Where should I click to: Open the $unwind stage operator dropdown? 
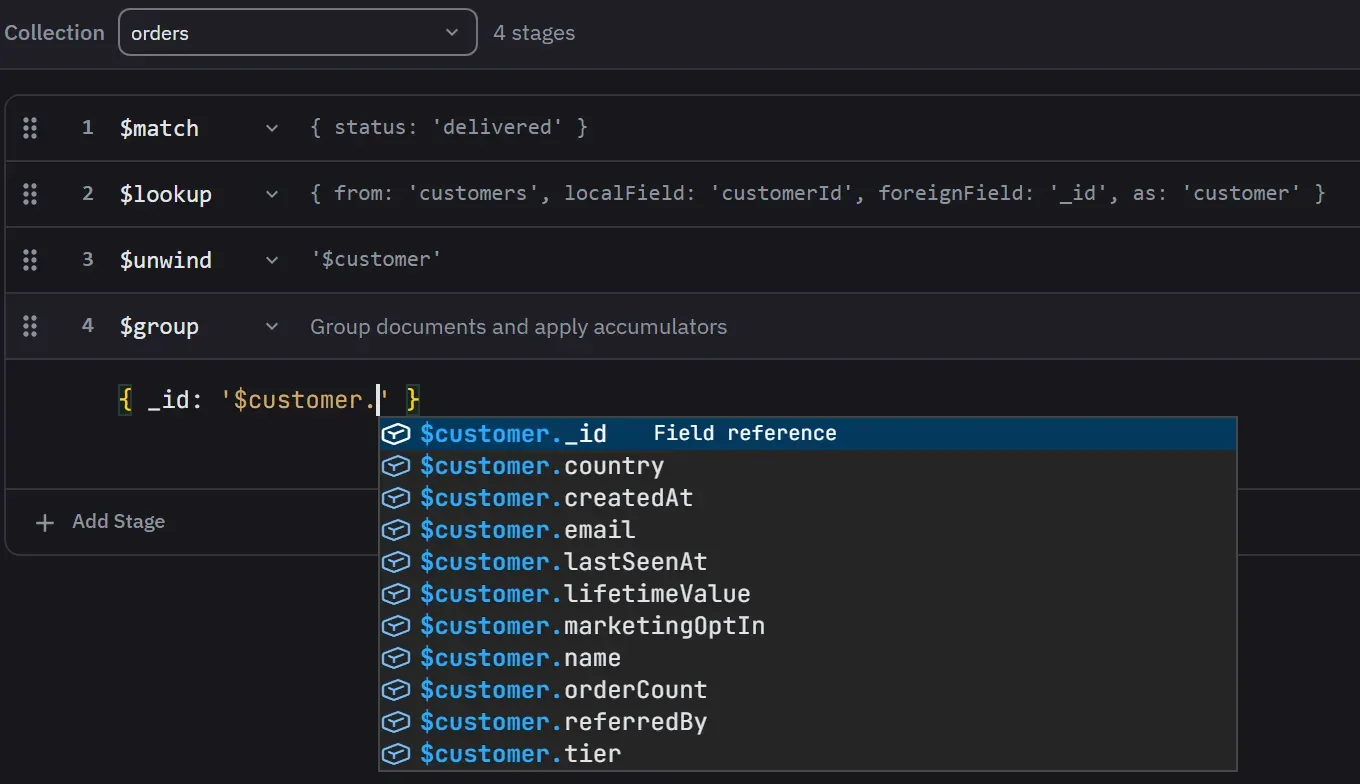click(272, 260)
